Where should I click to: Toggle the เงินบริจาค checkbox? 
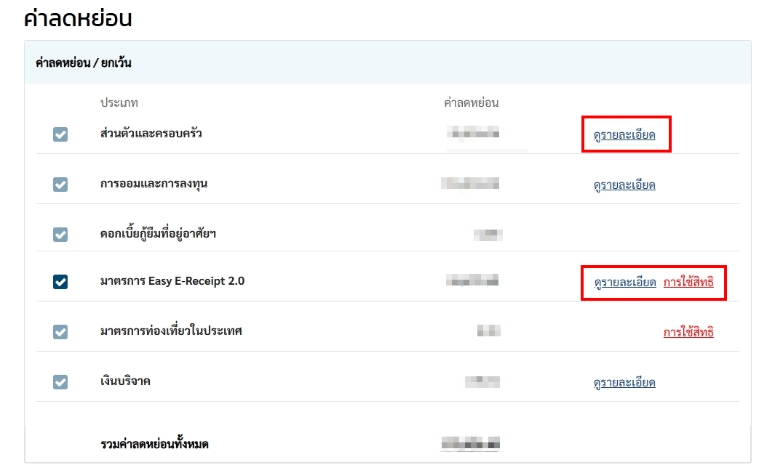pyautogui.click(x=60, y=382)
